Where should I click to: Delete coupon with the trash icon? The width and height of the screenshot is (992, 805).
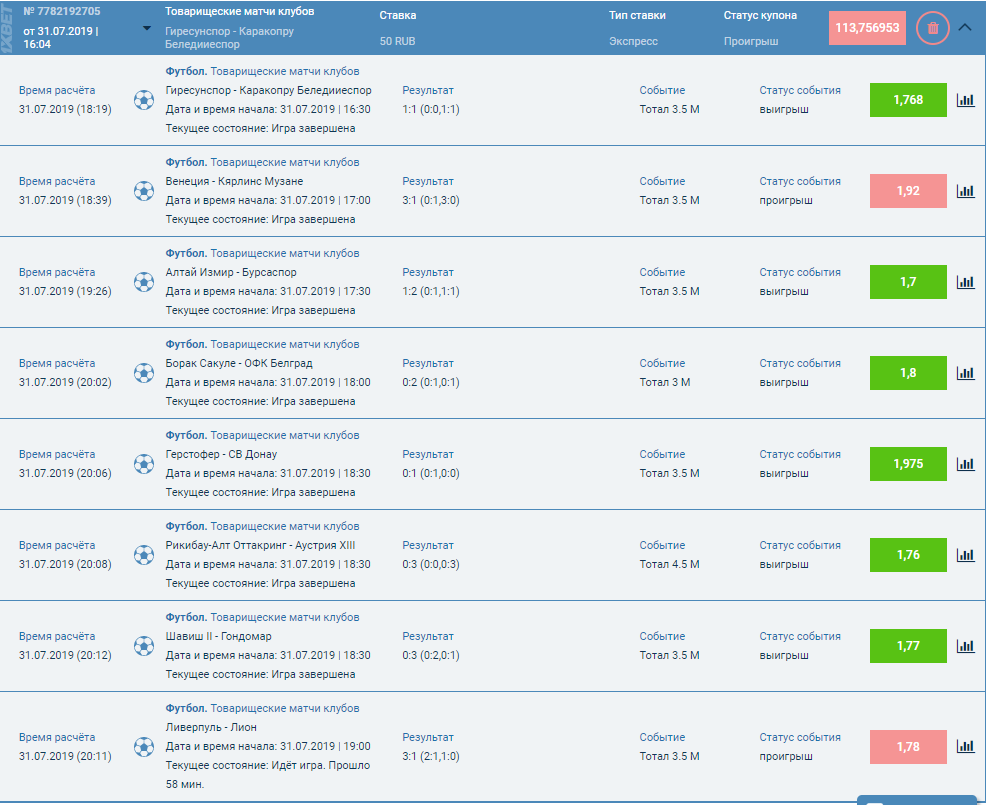click(933, 28)
